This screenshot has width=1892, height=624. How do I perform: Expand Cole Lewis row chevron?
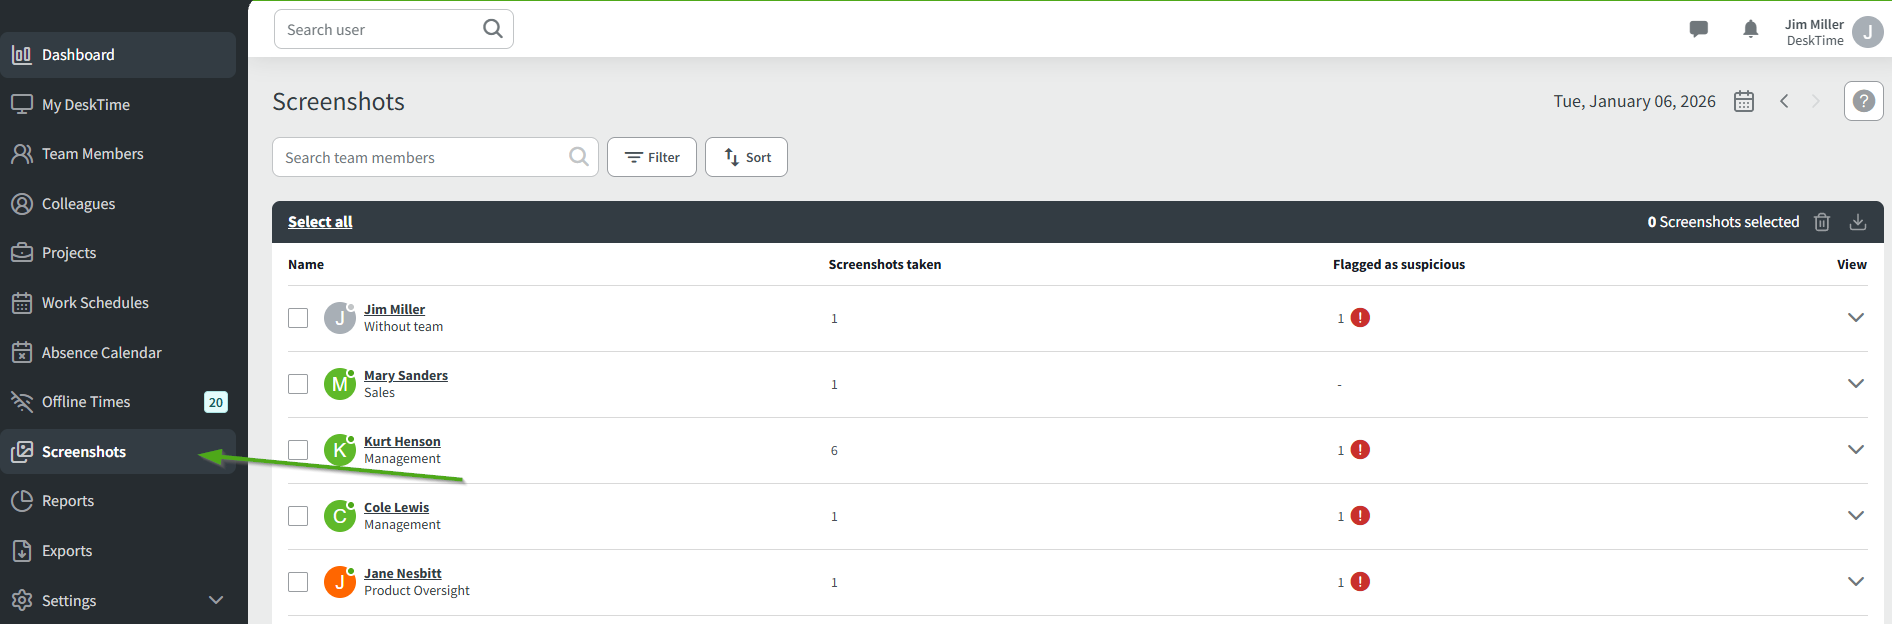click(1856, 516)
